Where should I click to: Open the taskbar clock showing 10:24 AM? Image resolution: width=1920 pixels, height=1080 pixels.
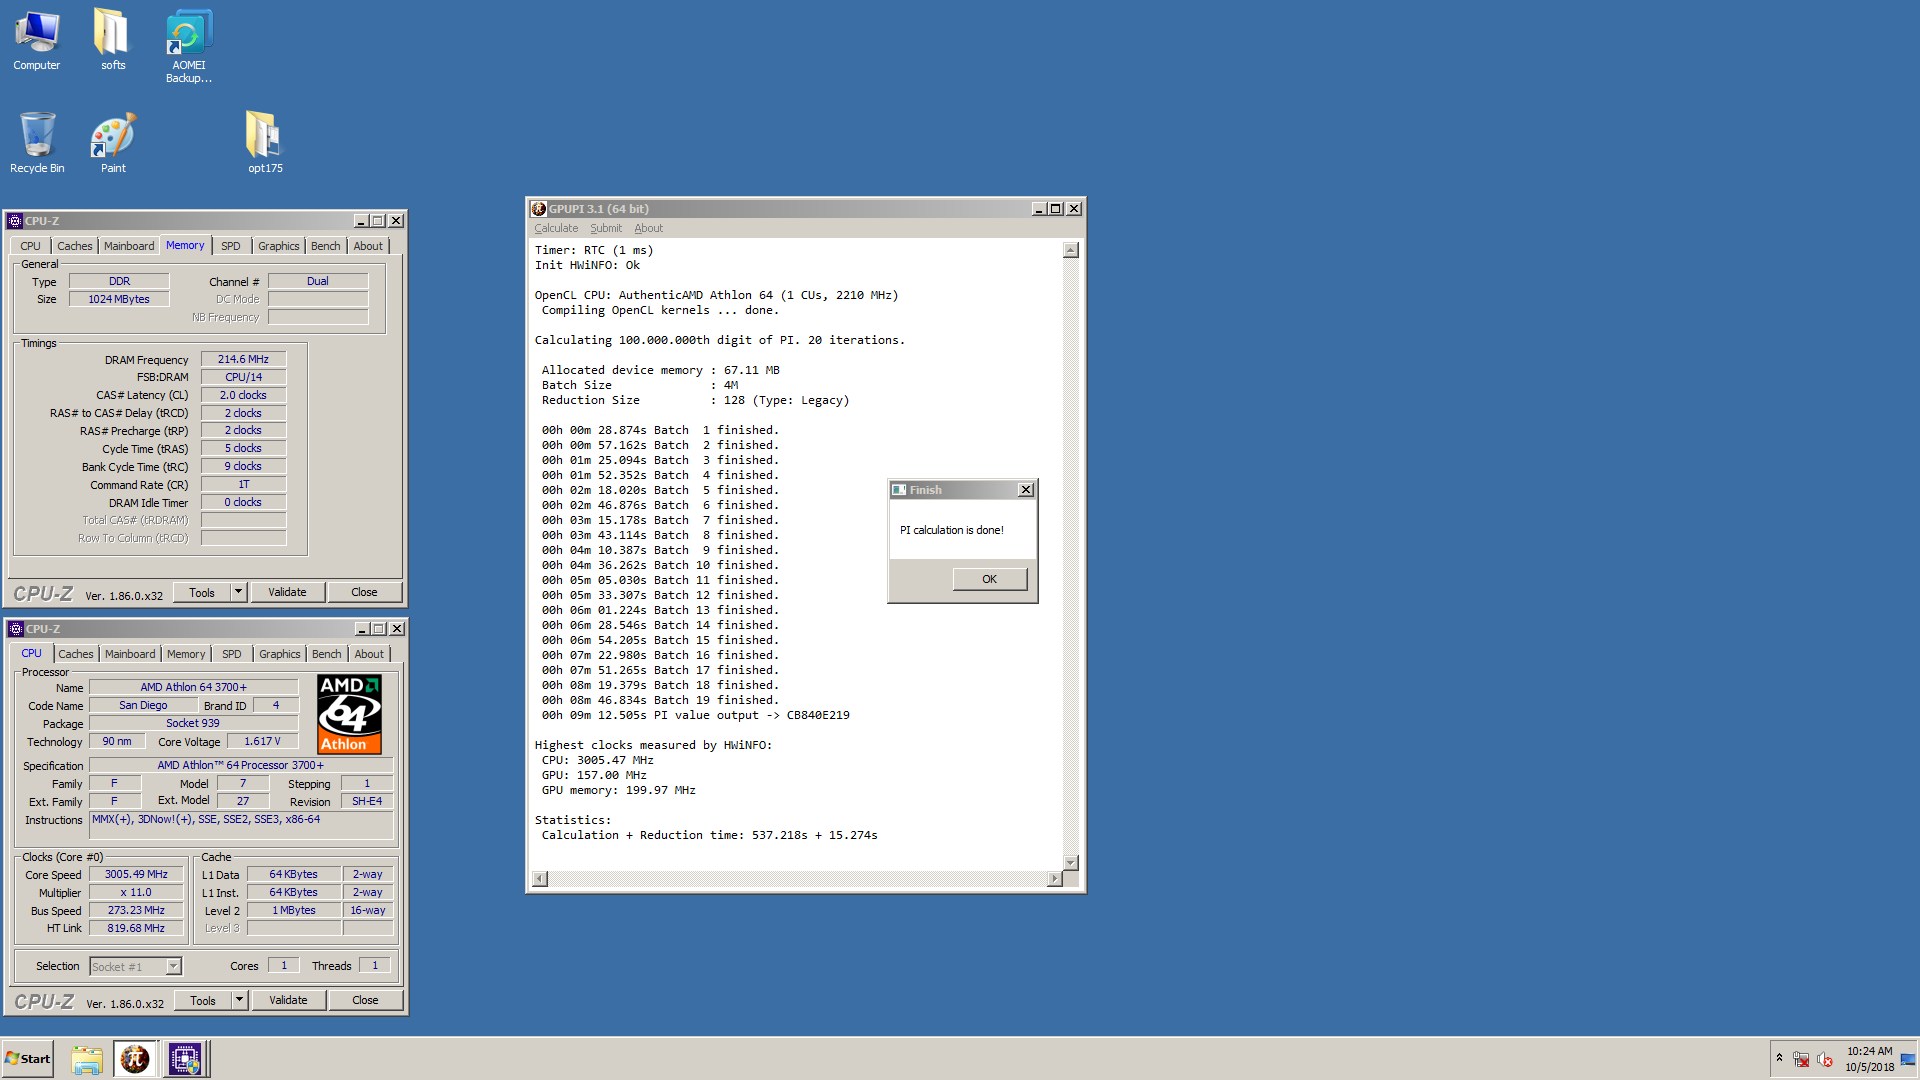[1869, 1059]
